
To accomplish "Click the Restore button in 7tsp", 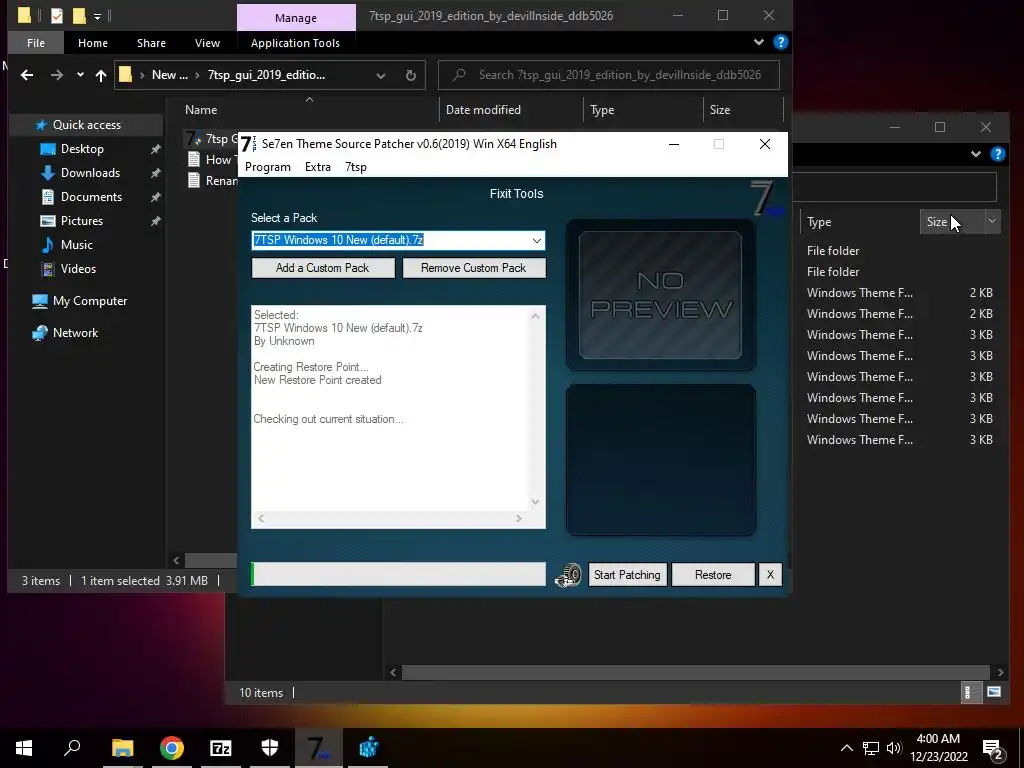I will click(712, 575).
